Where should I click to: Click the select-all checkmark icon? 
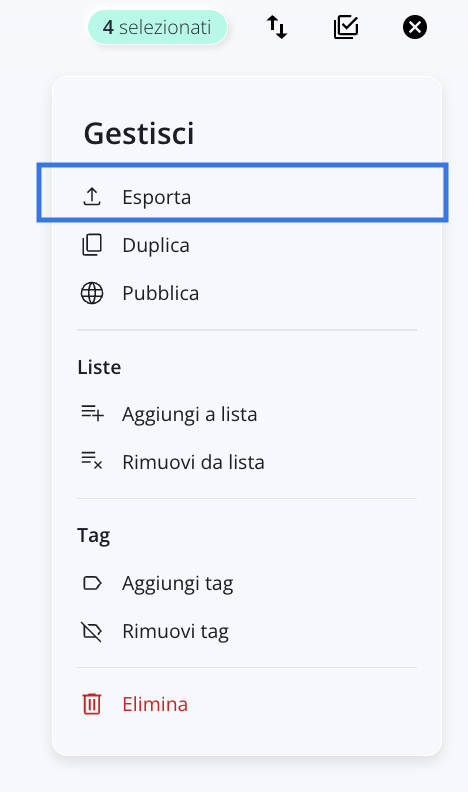(346, 27)
